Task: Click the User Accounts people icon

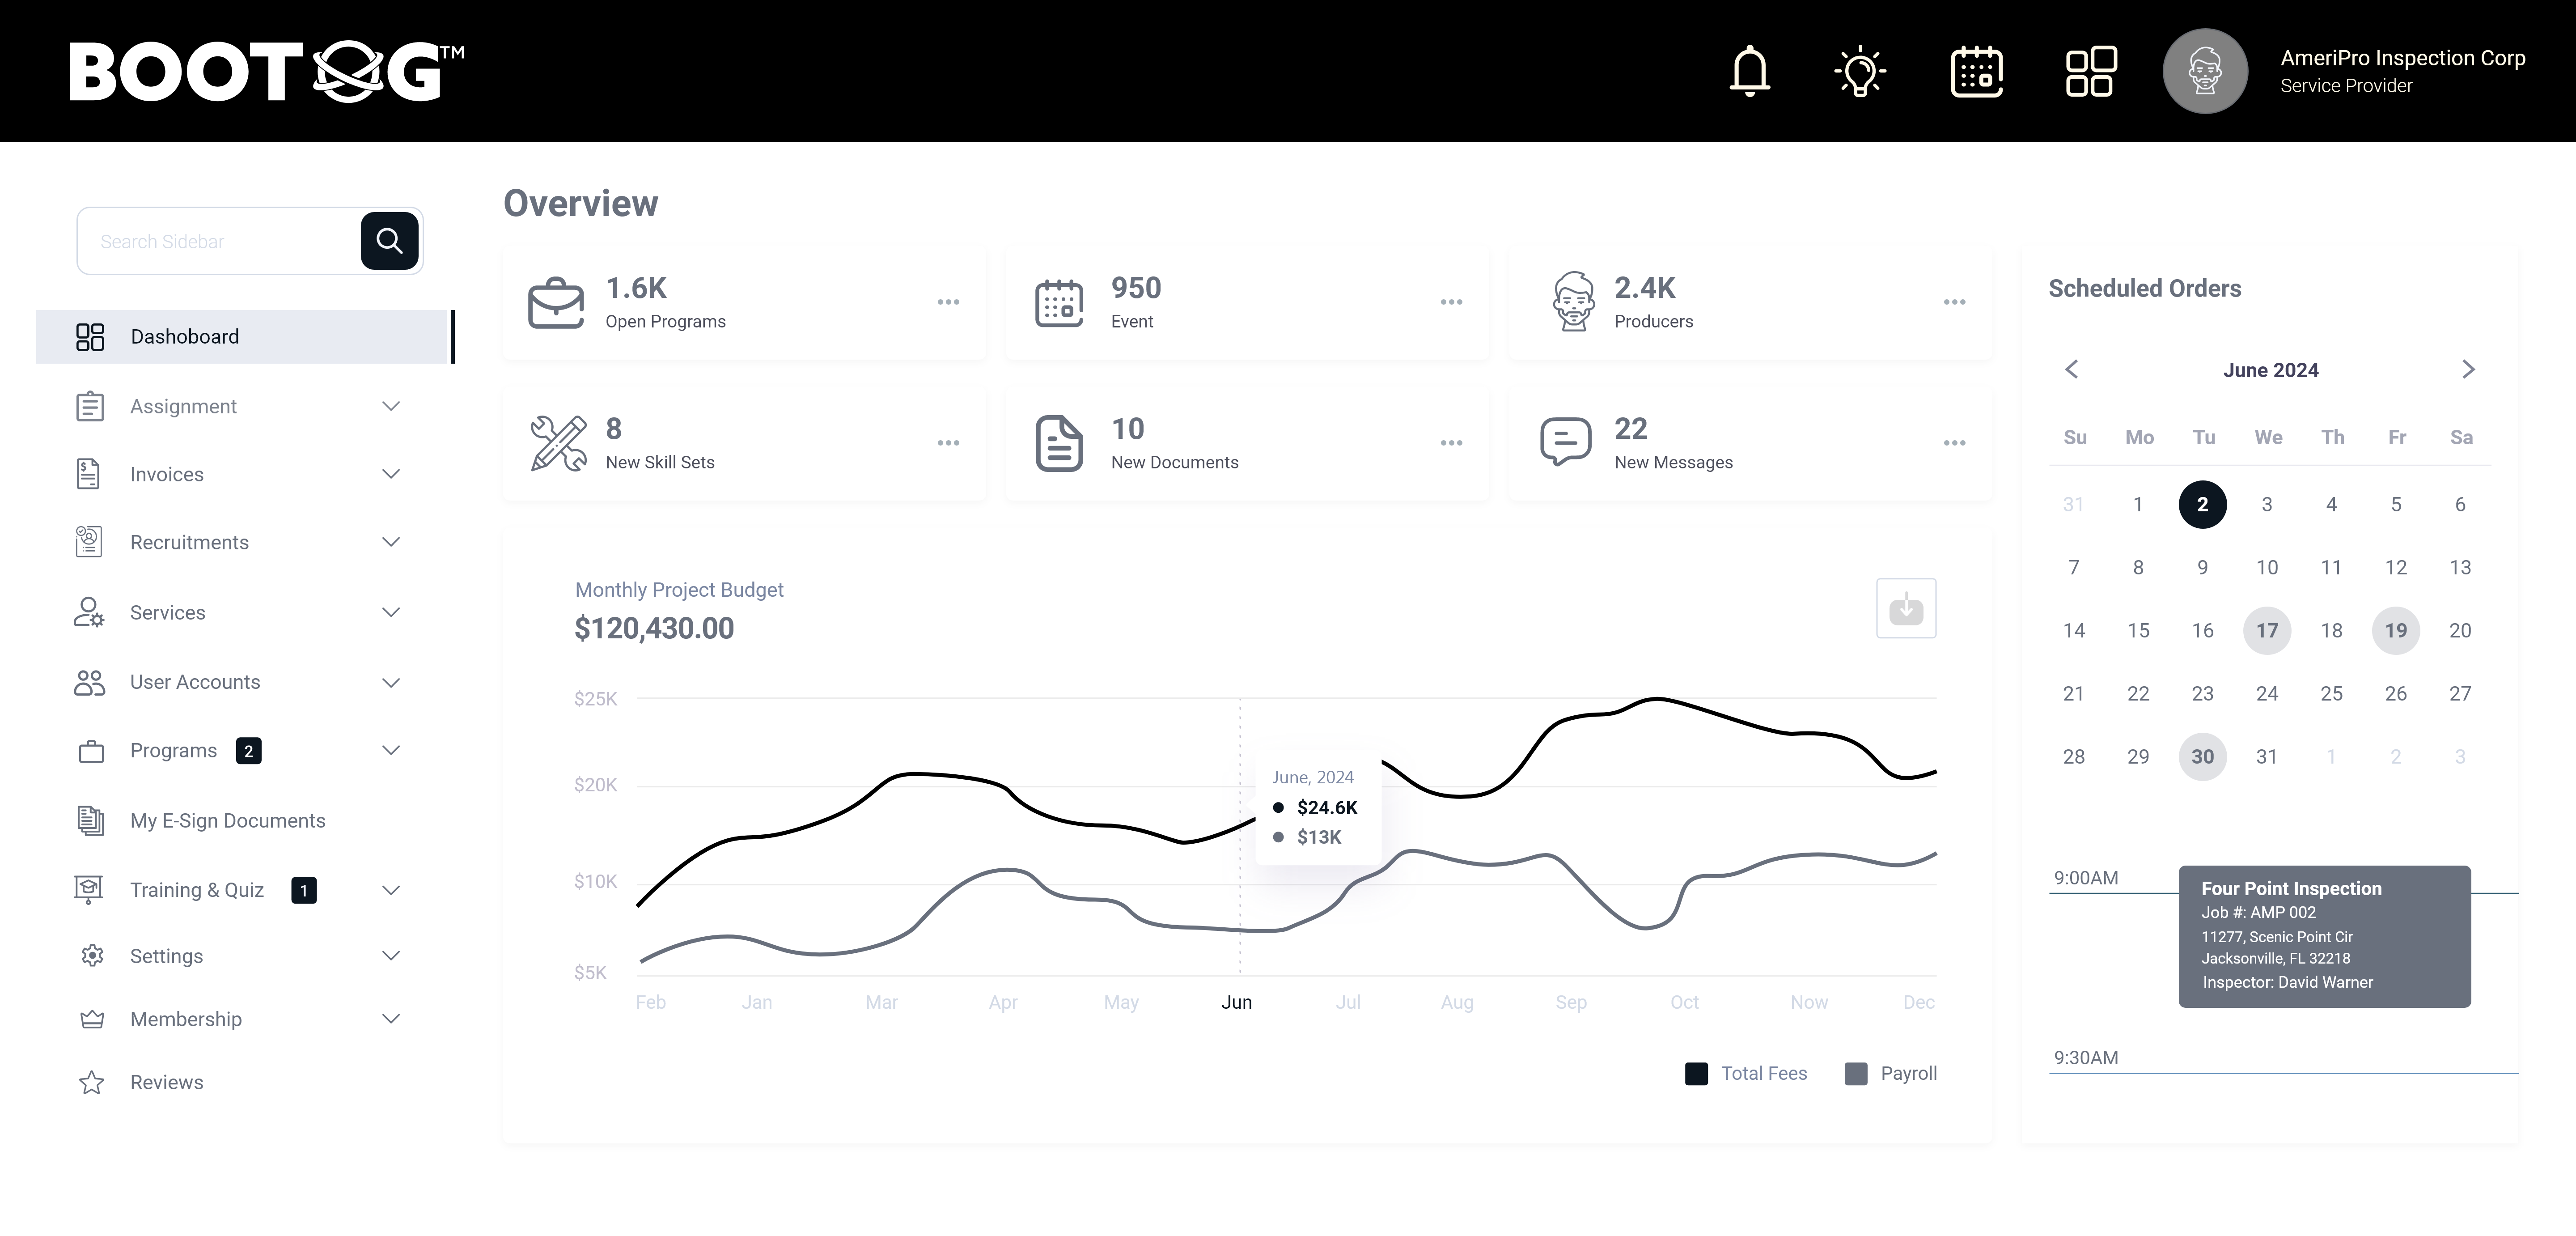Action: 89,682
